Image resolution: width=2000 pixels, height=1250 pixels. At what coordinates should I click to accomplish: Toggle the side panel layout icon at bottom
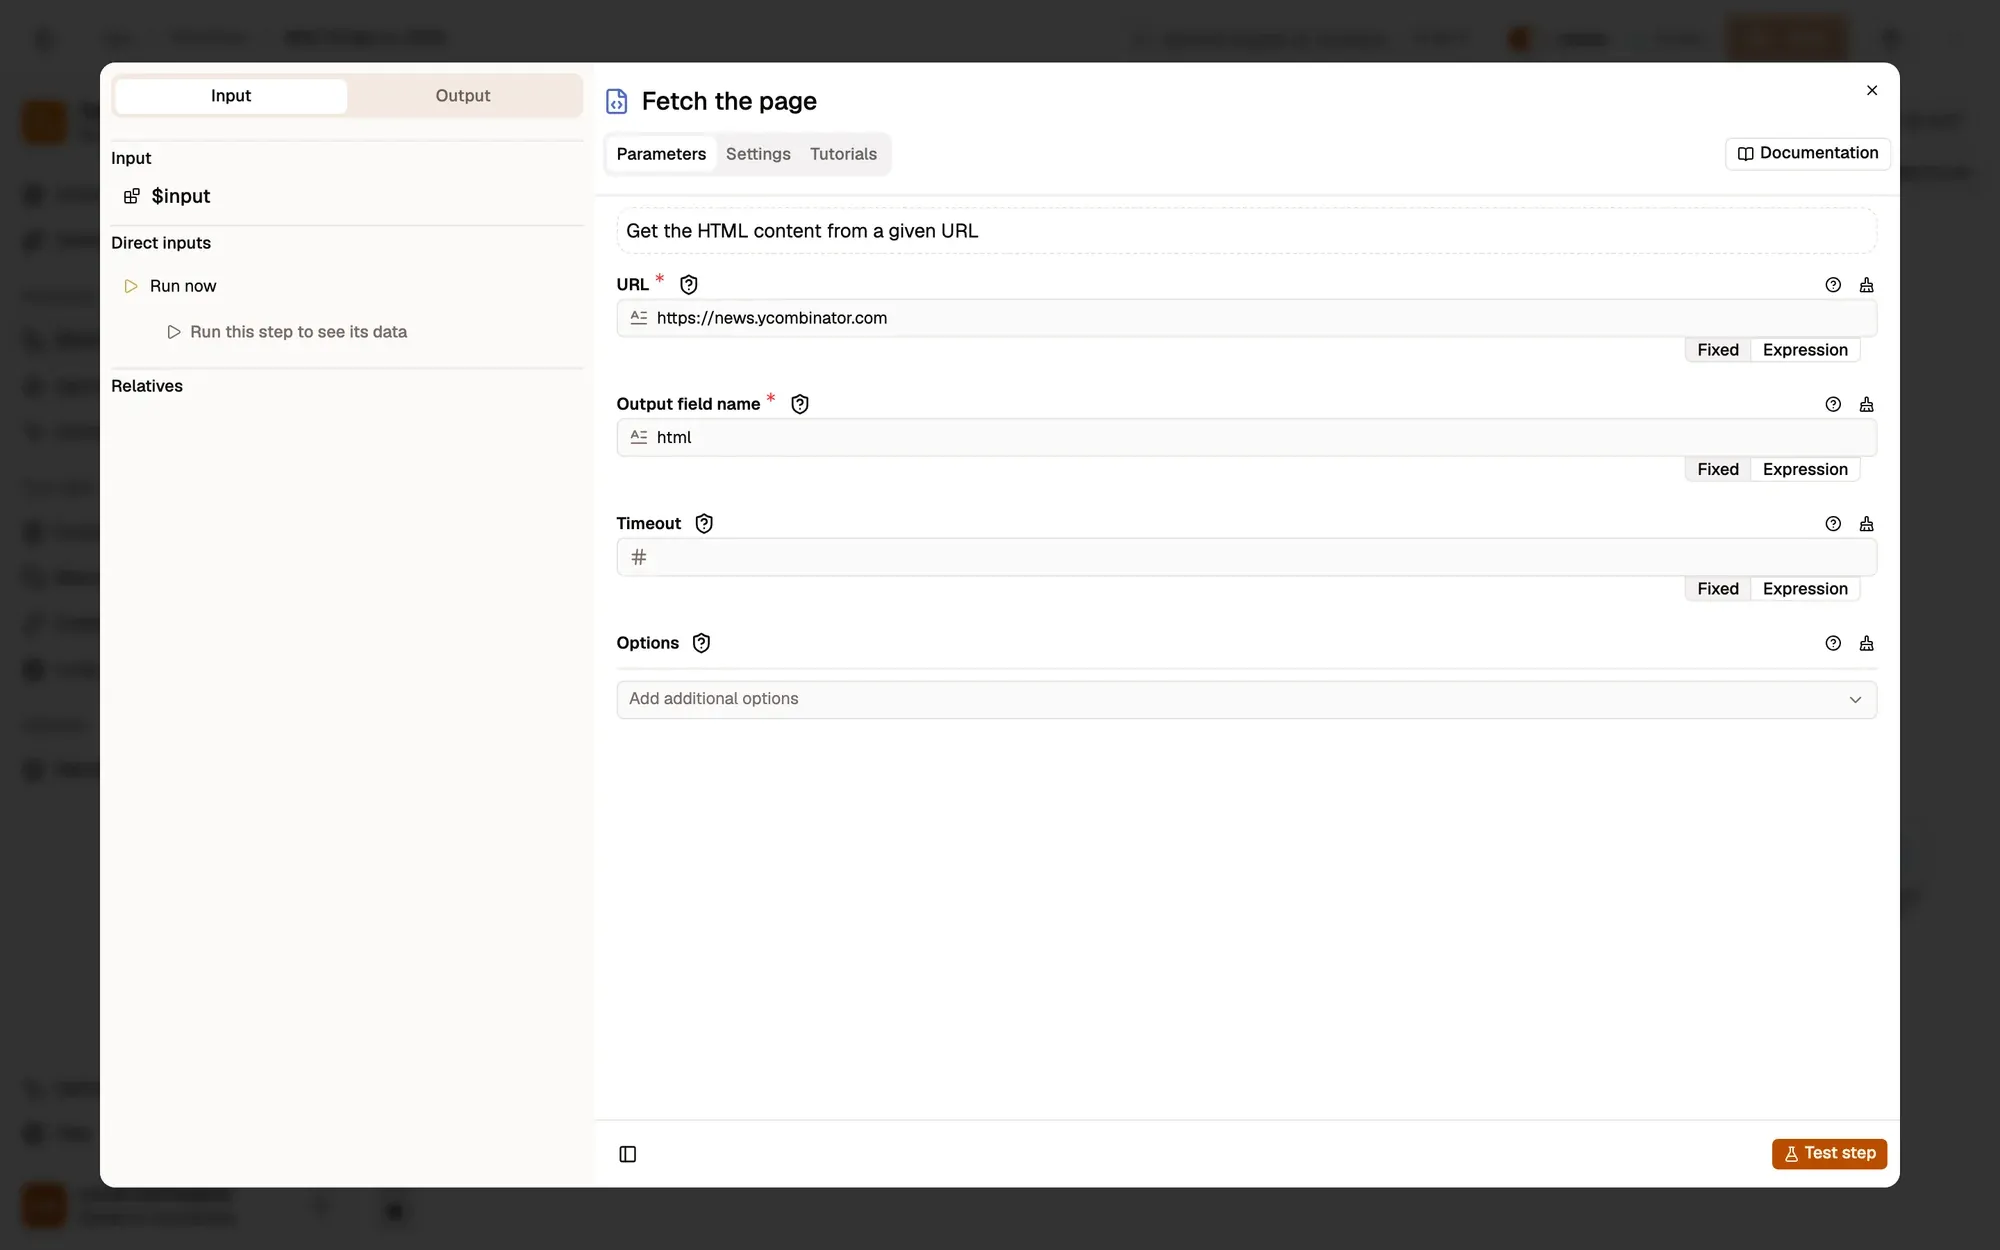628,1154
